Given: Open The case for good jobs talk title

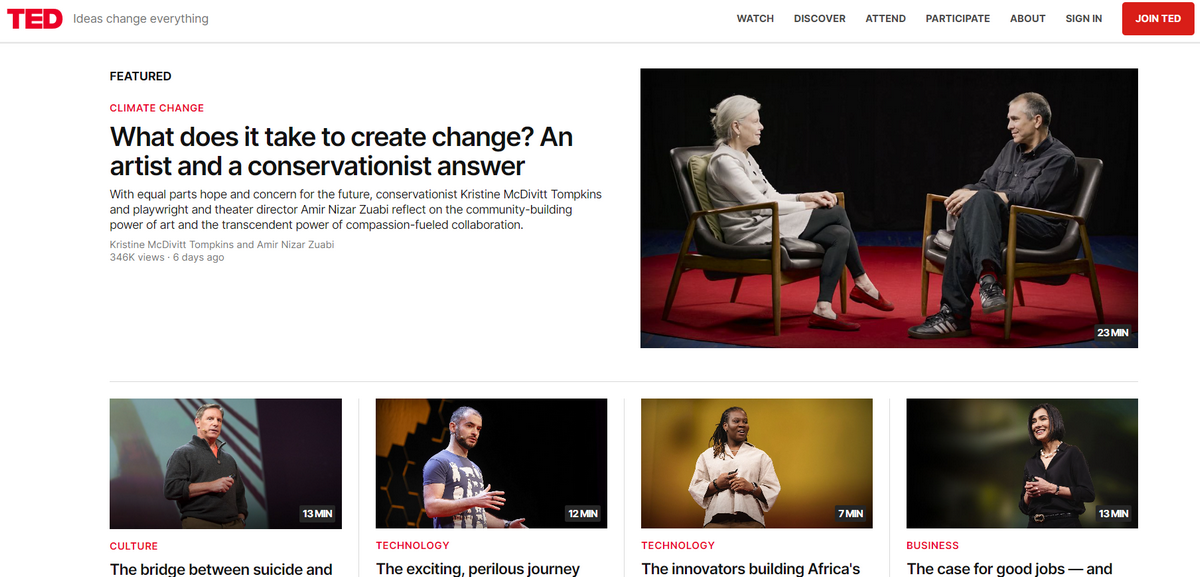Looking at the screenshot, I should tap(1010, 568).
